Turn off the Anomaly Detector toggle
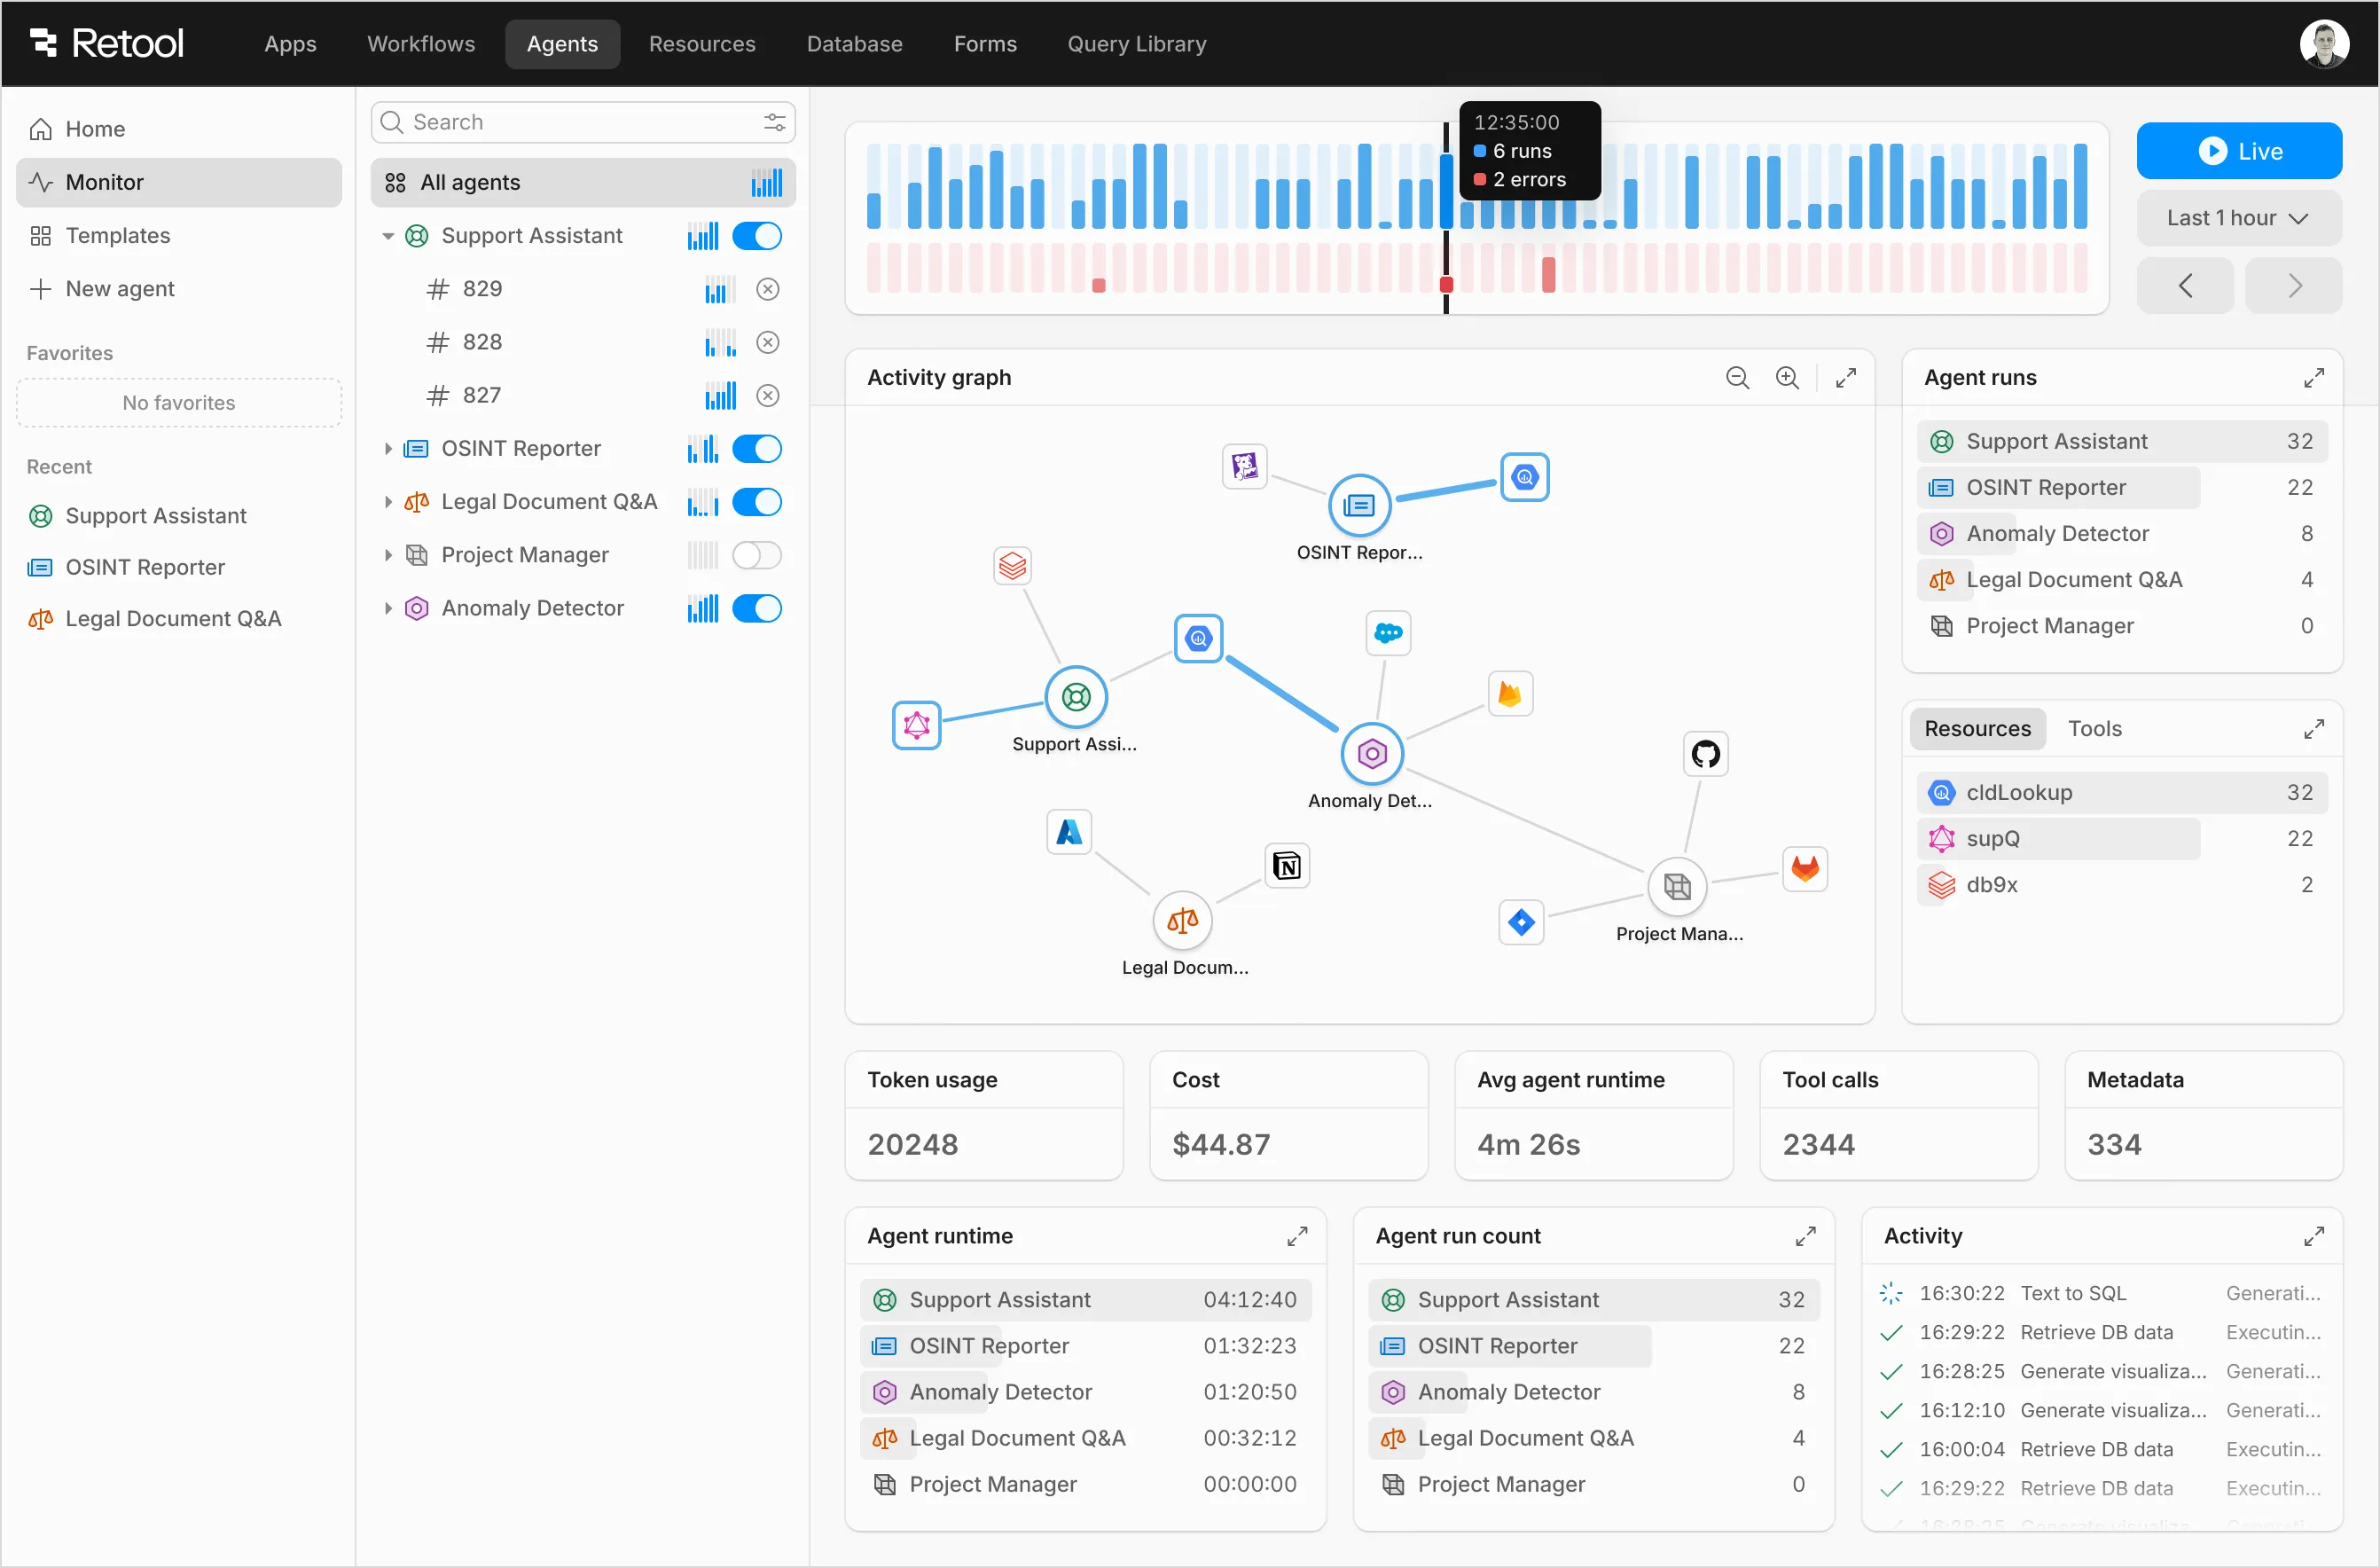2380x1568 pixels. (x=757, y=608)
